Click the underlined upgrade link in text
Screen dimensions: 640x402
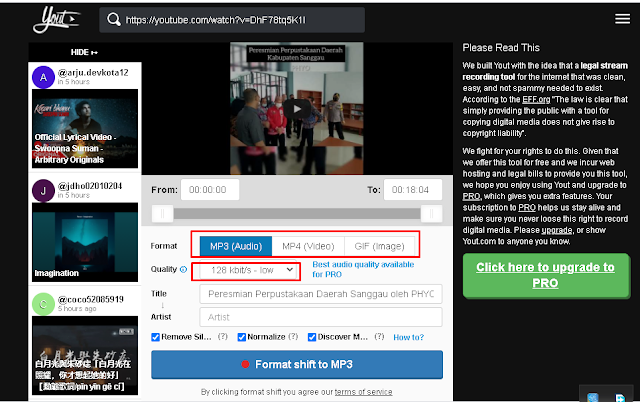[557, 230]
